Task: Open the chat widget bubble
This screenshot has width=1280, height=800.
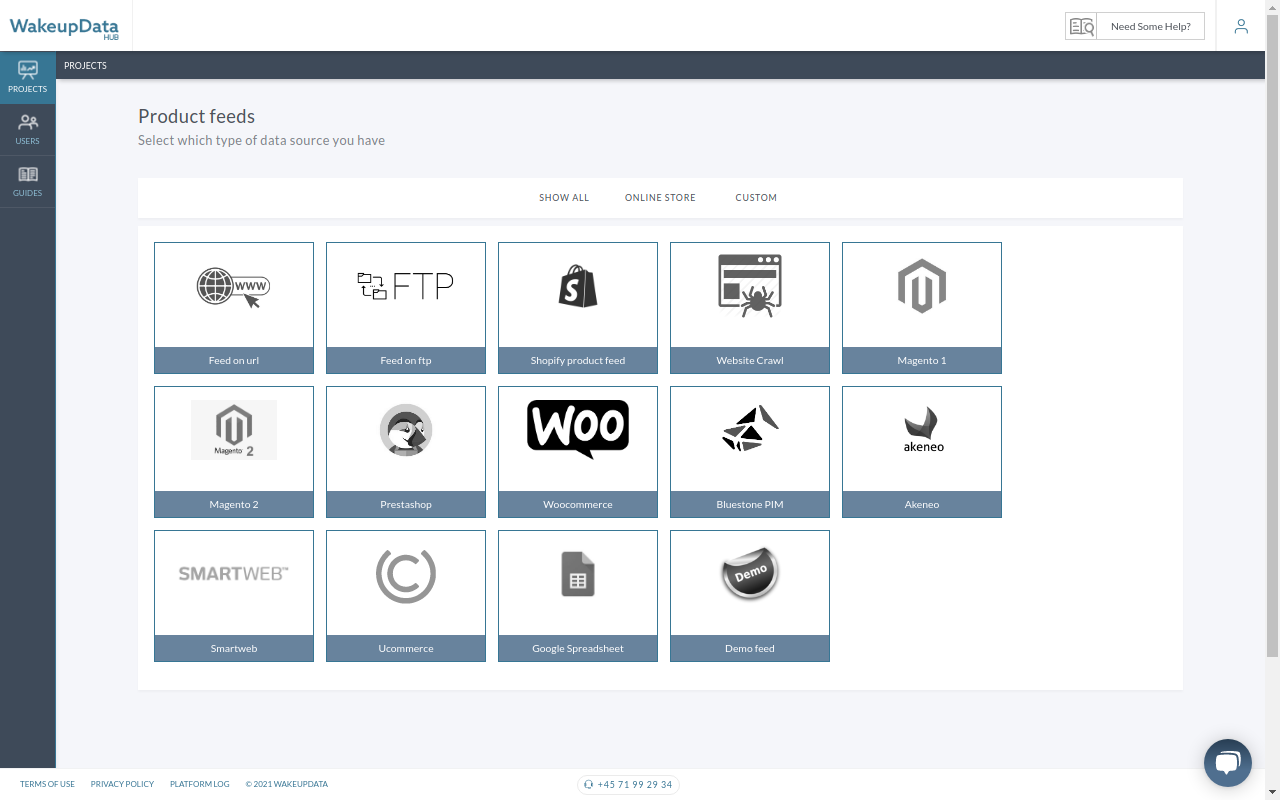Action: 1227,762
